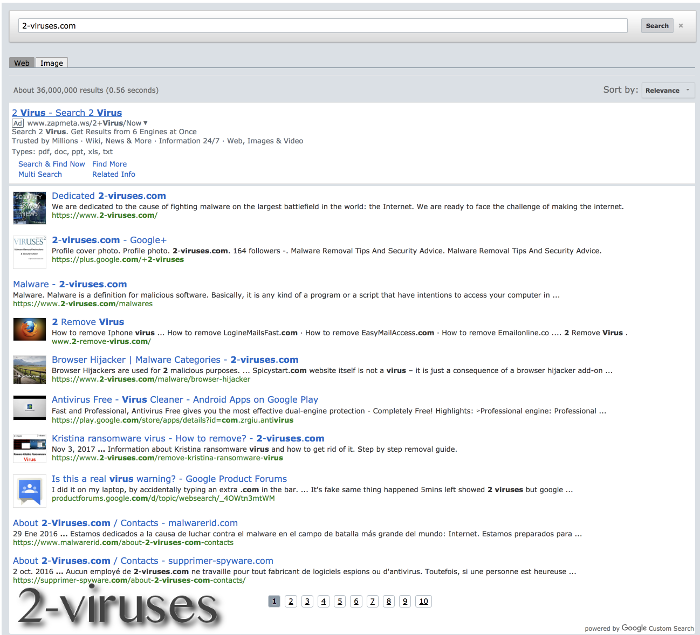Open 'About 2-Viruses.com / Contacts - supprimer-spyware.com' result
Image resolution: width=700 pixels, height=635 pixels.
[x=143, y=560]
